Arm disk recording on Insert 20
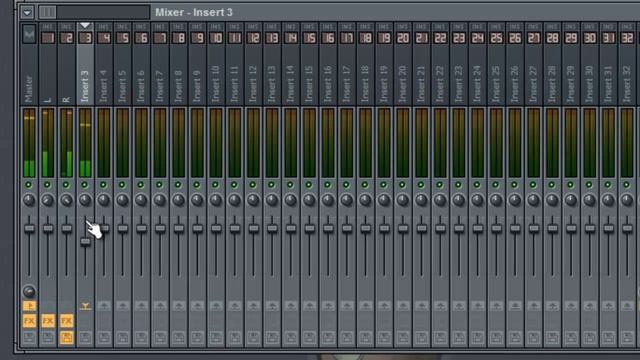This screenshot has height=360, width=640. 403,337
